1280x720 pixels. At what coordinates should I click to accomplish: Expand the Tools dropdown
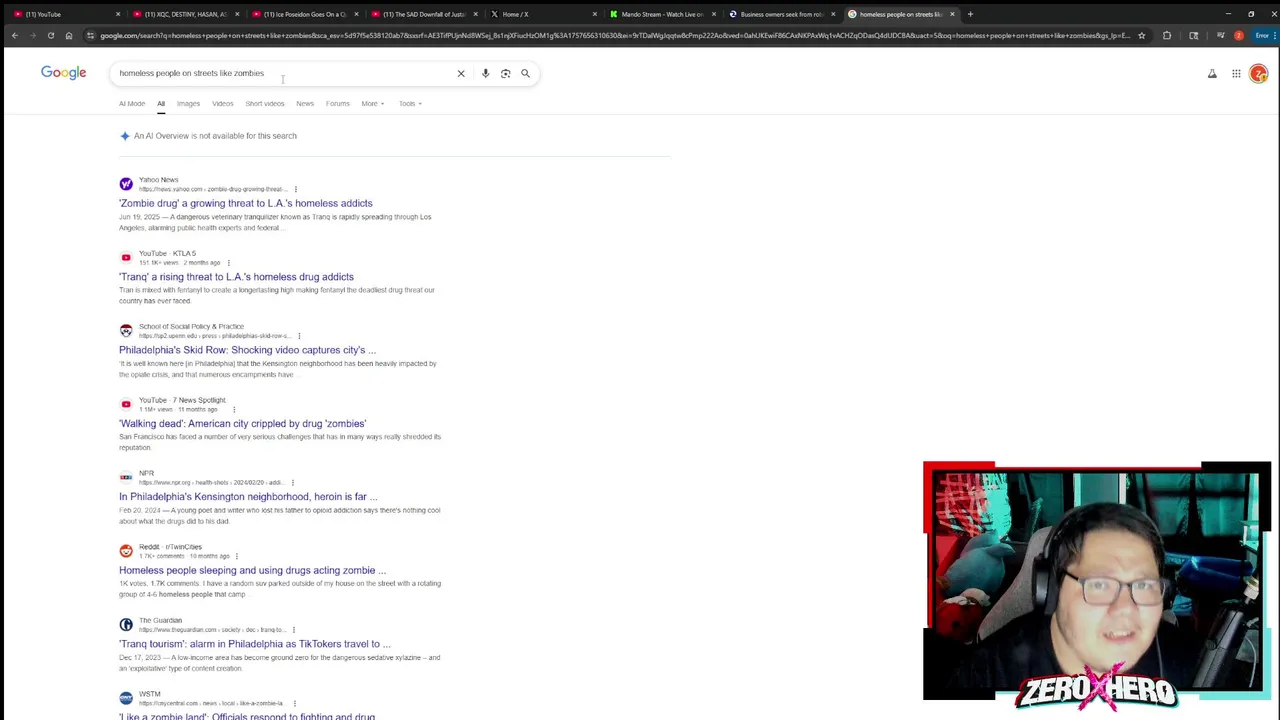point(410,103)
